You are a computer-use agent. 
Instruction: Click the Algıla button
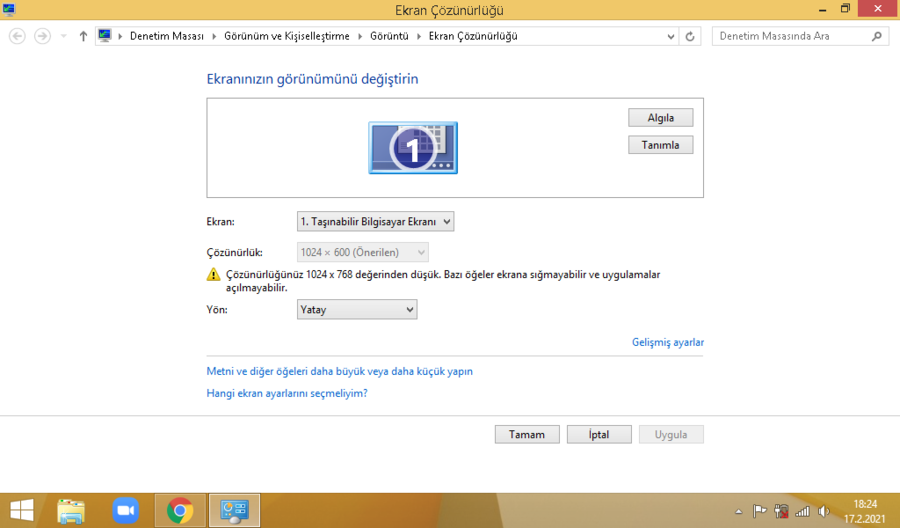click(661, 118)
